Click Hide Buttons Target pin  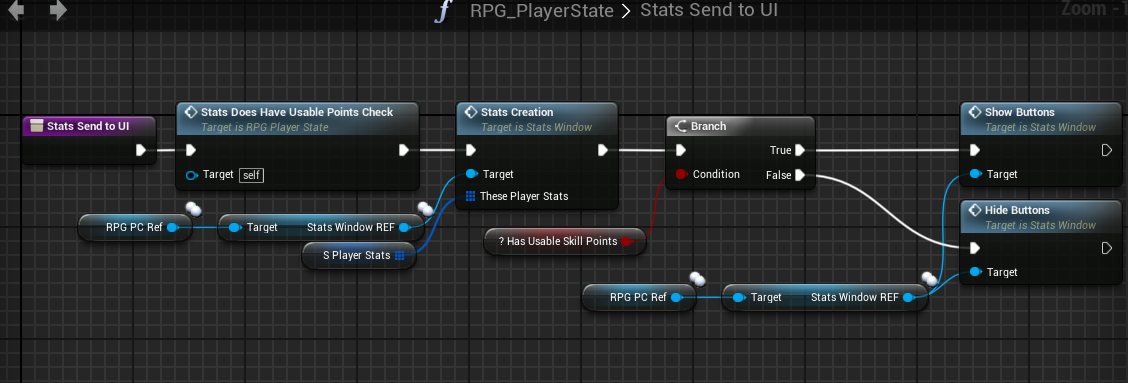click(974, 272)
